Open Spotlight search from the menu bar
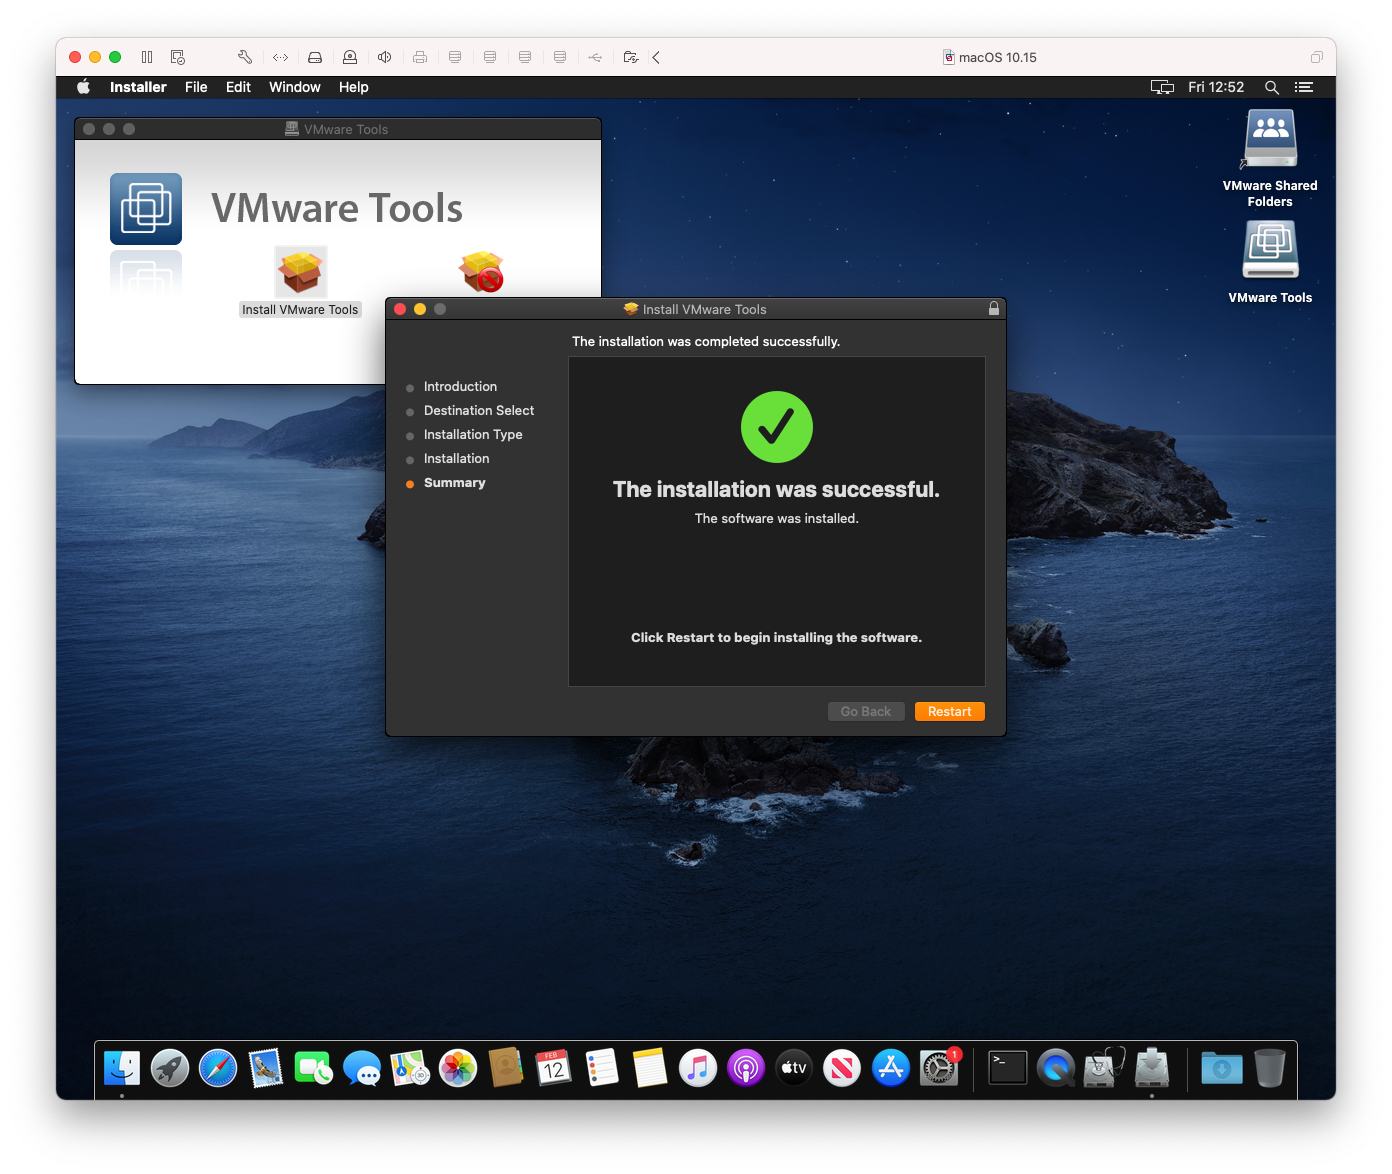The width and height of the screenshot is (1392, 1174). click(x=1272, y=87)
